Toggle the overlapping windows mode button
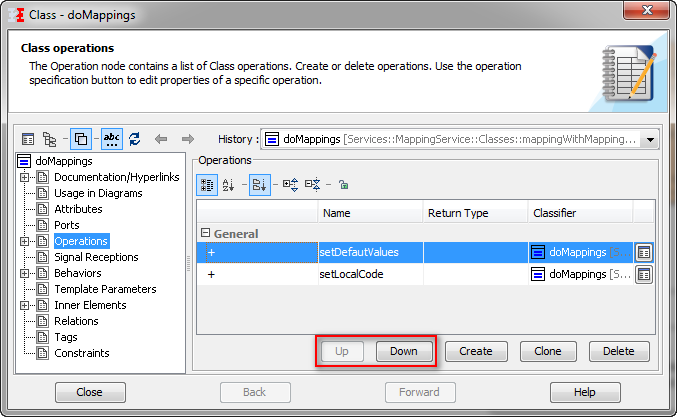677x417 pixels. click(x=81, y=139)
